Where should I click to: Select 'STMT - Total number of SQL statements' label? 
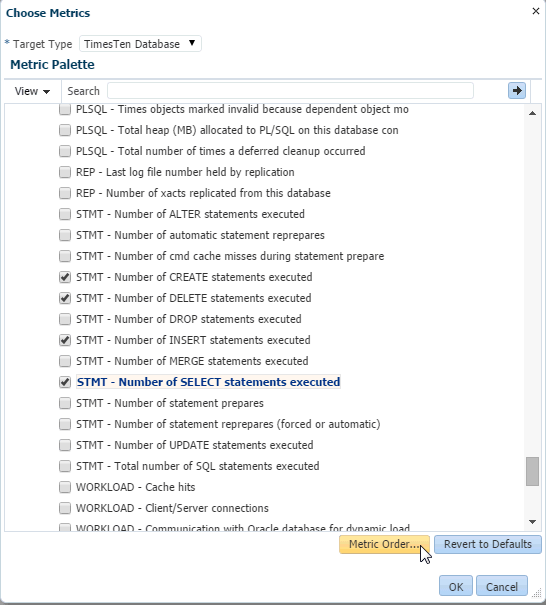[198, 466]
